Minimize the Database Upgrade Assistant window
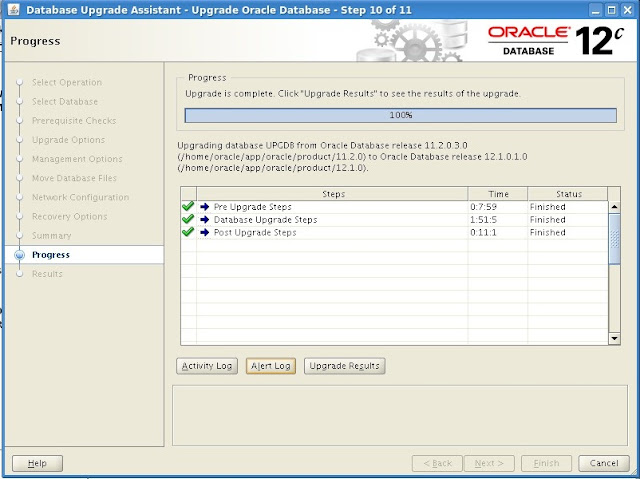Image resolution: width=640 pixels, height=479 pixels. [x=596, y=10]
